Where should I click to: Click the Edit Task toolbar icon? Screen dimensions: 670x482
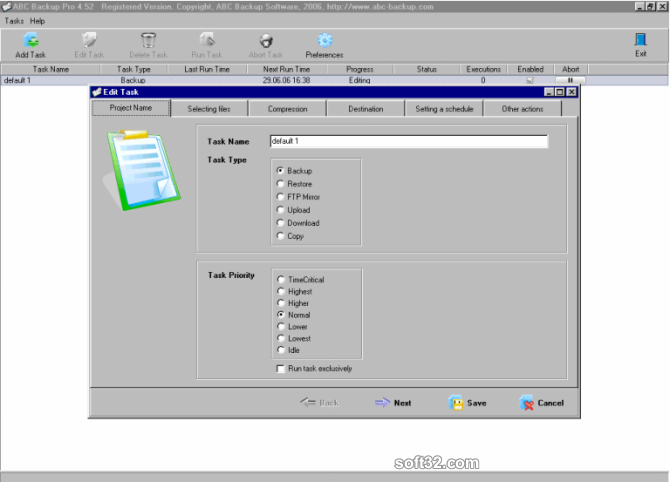click(89, 40)
